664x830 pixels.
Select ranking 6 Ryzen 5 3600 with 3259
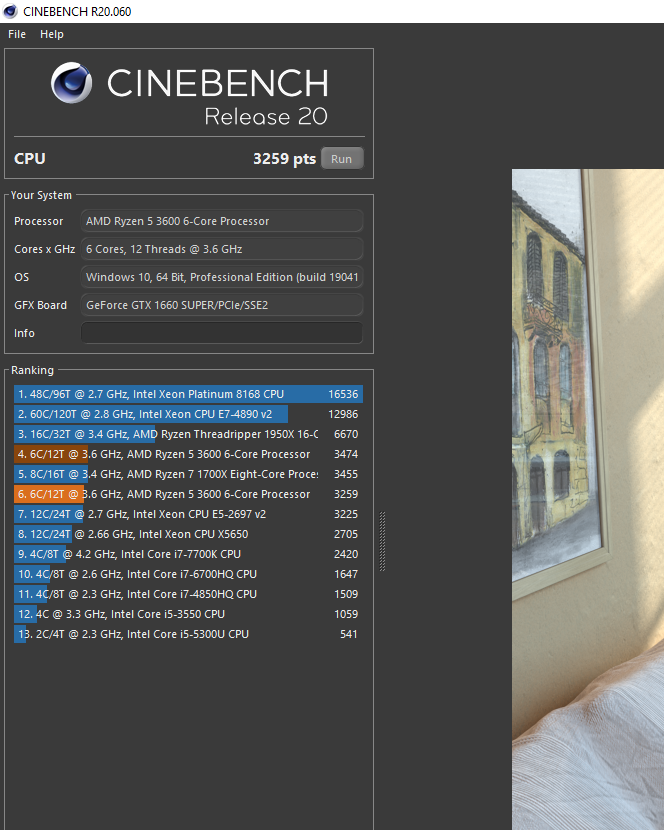click(x=188, y=494)
